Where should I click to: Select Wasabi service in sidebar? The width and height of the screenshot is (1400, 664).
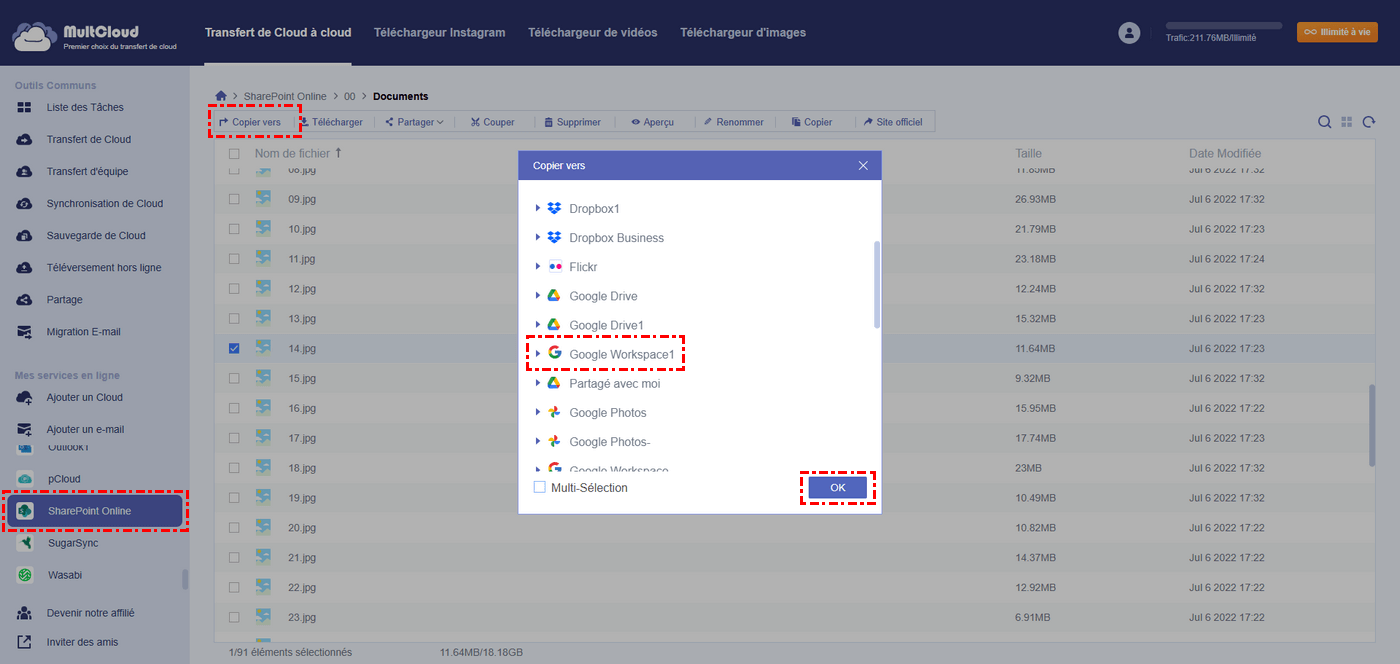pos(64,575)
